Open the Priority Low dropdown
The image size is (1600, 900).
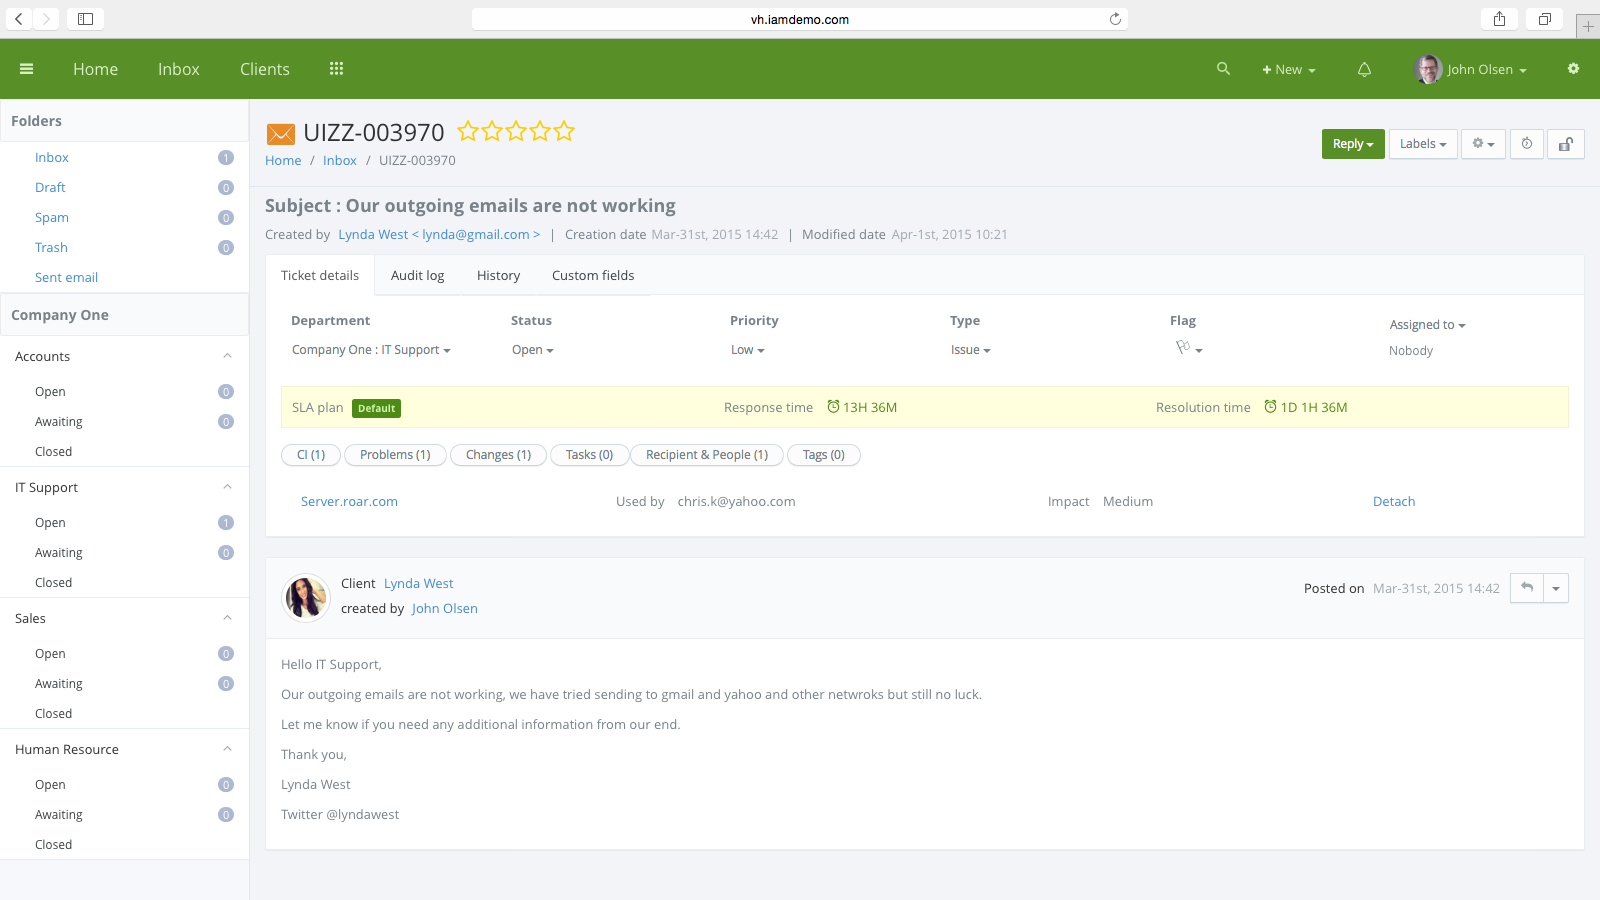747,350
